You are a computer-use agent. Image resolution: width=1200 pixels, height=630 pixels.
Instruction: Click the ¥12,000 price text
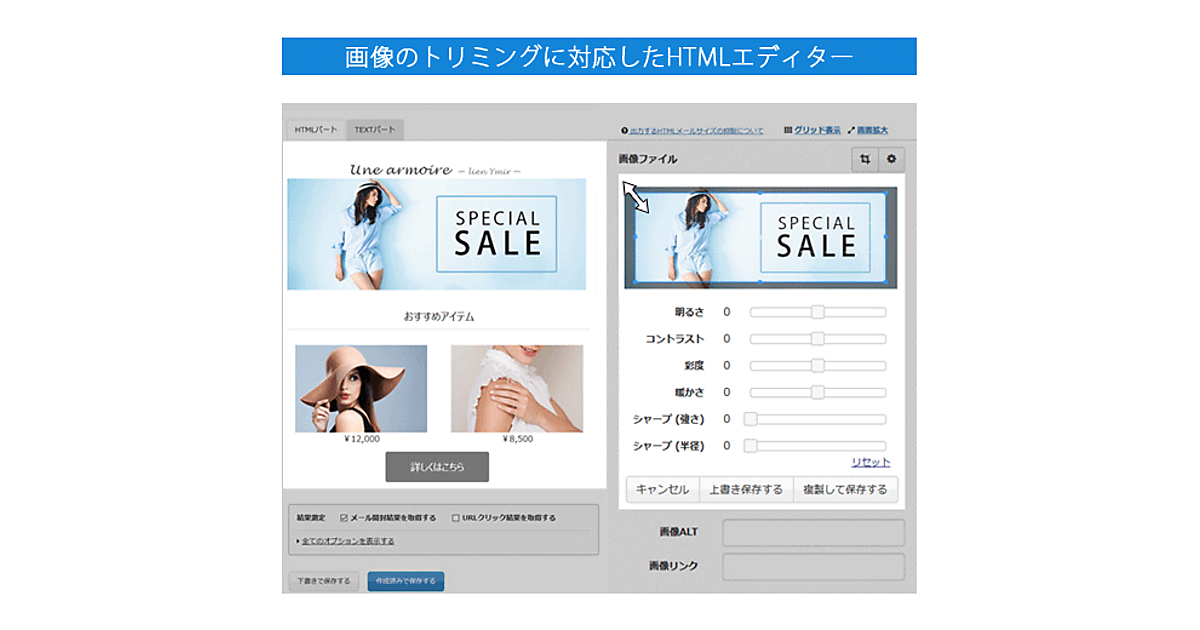362,439
